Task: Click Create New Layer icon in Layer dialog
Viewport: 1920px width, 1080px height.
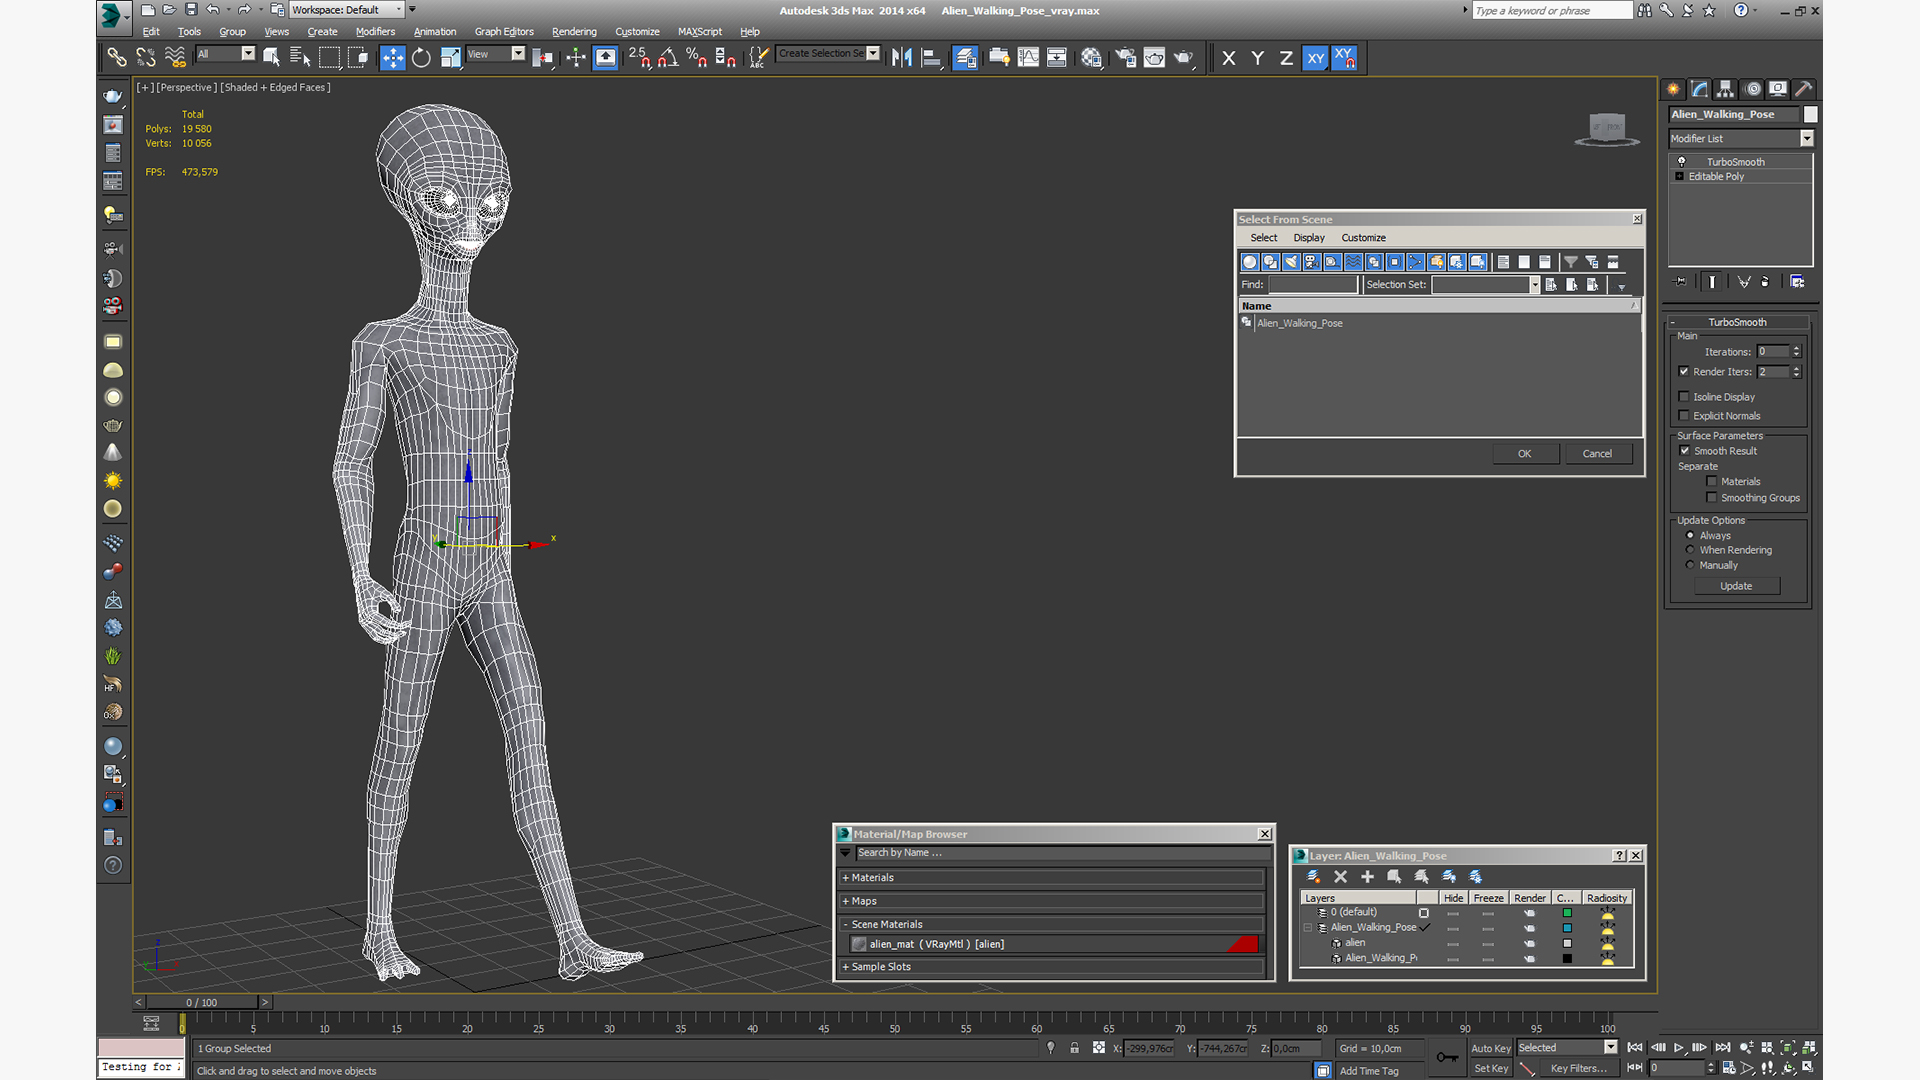Action: [1314, 876]
